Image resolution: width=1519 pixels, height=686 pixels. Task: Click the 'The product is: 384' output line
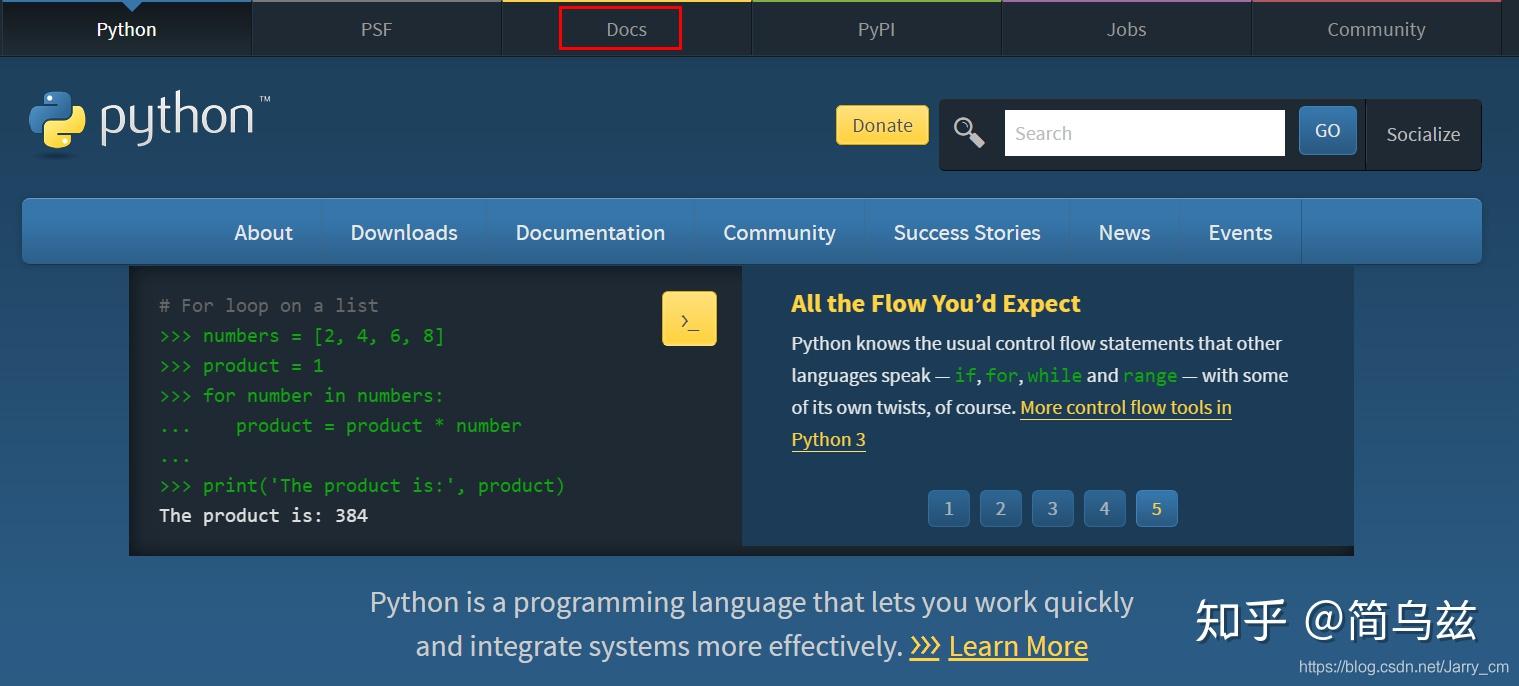pyautogui.click(x=263, y=516)
